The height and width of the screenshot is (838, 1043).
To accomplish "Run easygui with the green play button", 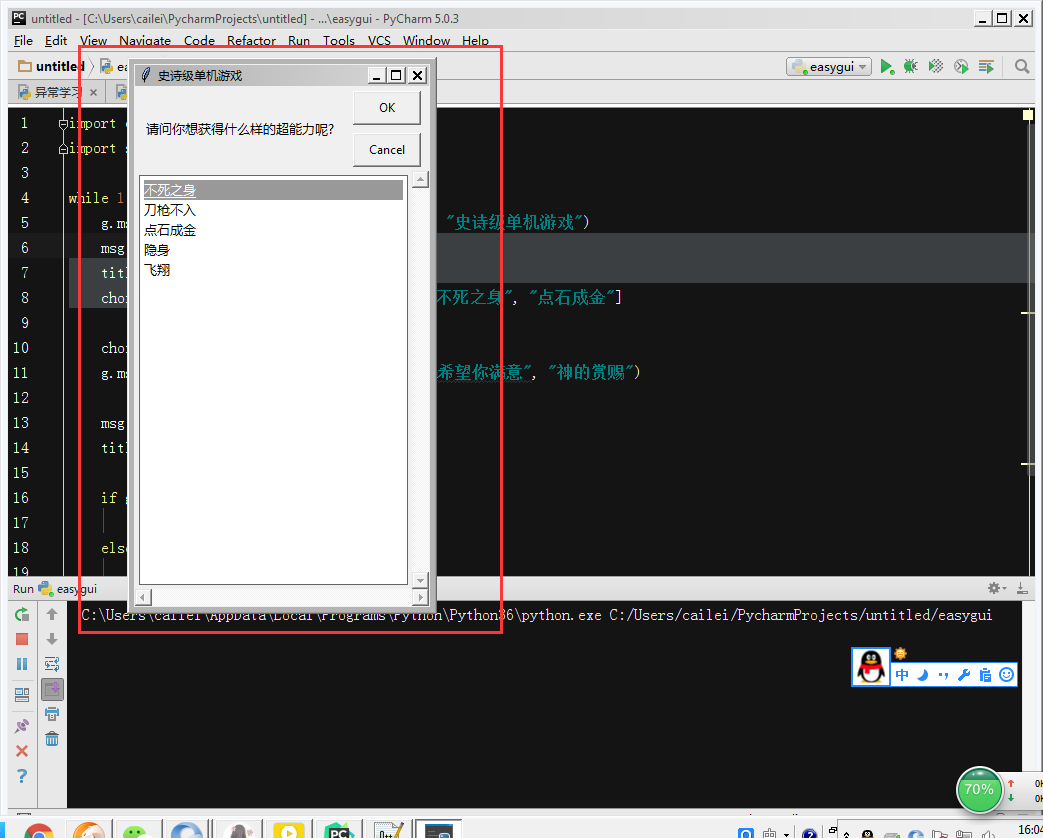I will click(886, 66).
